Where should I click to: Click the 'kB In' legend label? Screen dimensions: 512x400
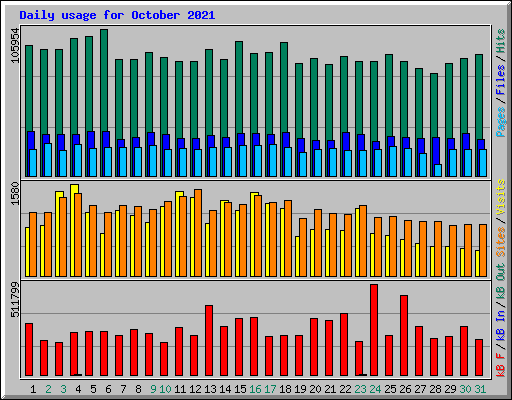pyautogui.click(x=500, y=326)
